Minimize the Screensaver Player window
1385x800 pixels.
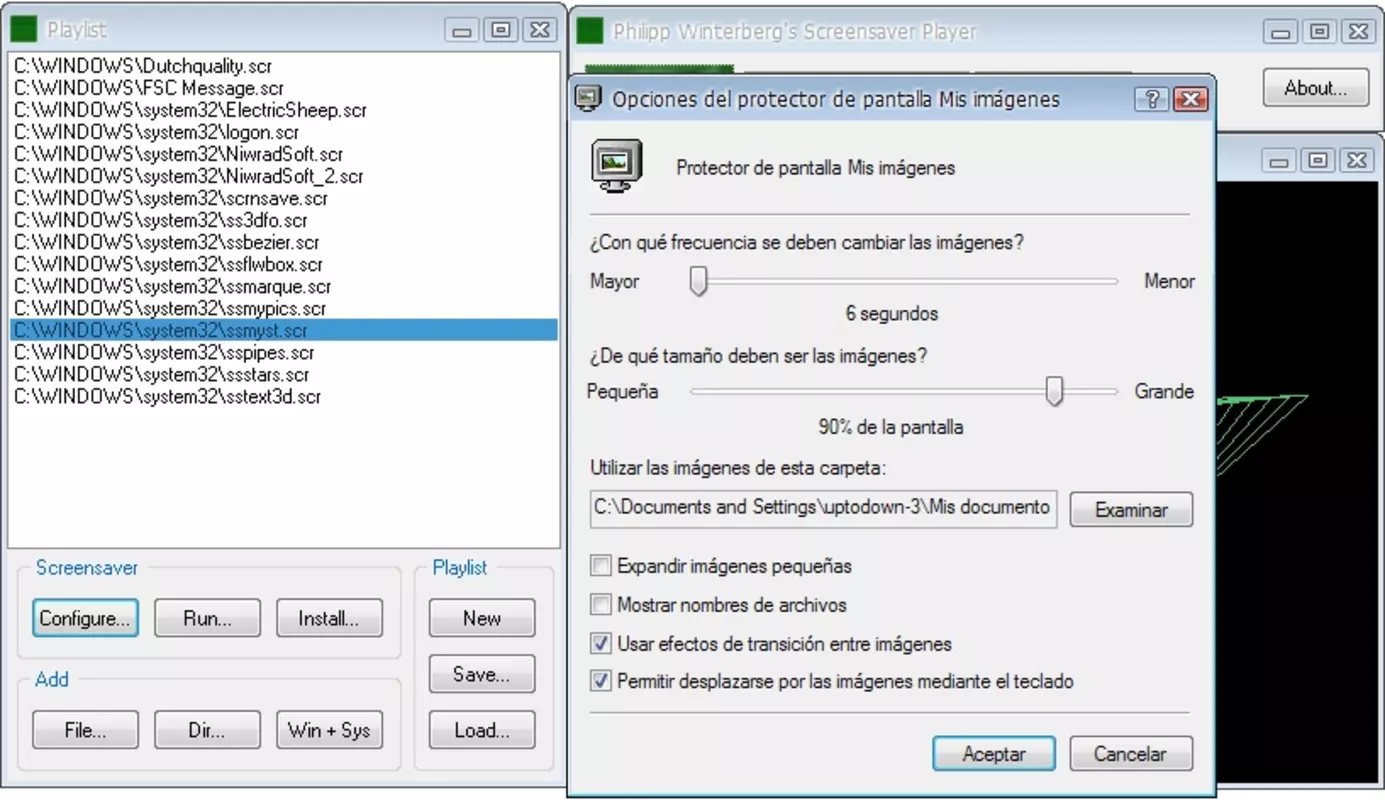[1280, 32]
